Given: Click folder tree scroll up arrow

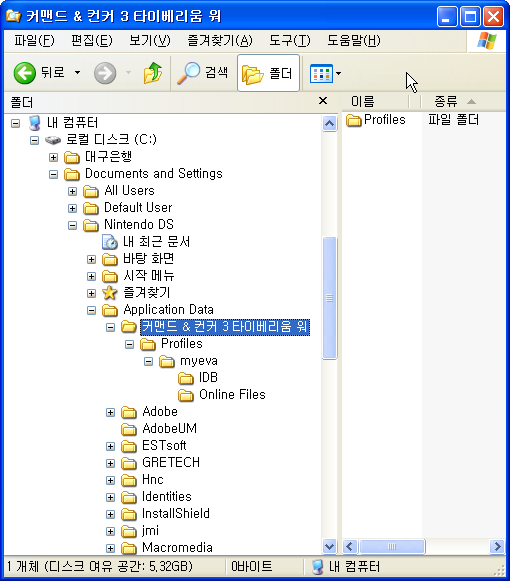Looking at the screenshot, I should click(329, 123).
